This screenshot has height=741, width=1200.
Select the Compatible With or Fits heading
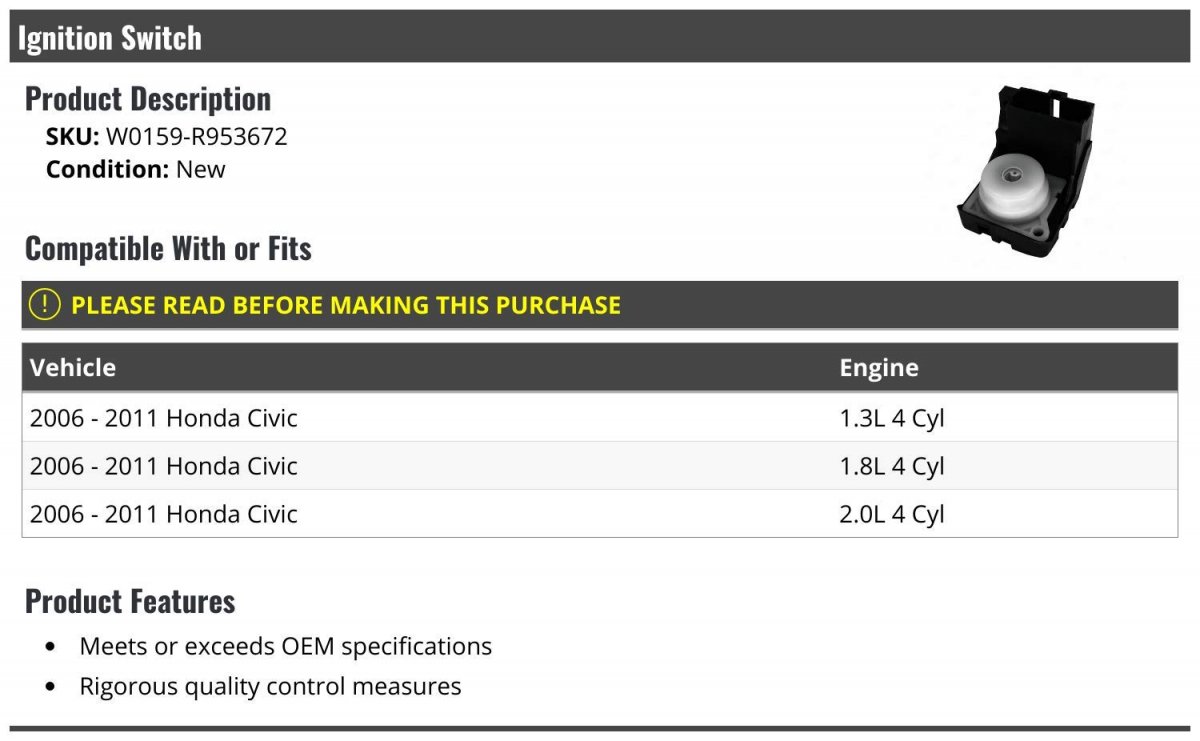pyautogui.click(x=168, y=249)
